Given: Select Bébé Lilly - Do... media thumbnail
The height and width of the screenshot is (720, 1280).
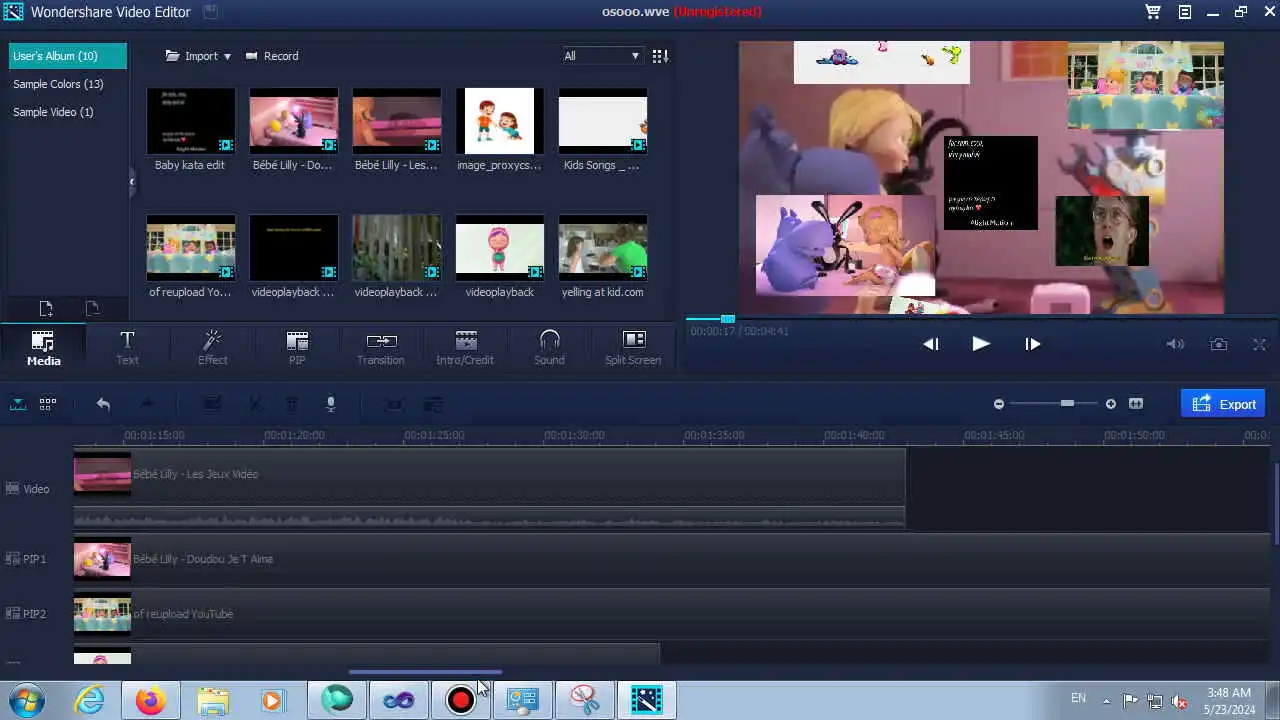Looking at the screenshot, I should [293, 121].
